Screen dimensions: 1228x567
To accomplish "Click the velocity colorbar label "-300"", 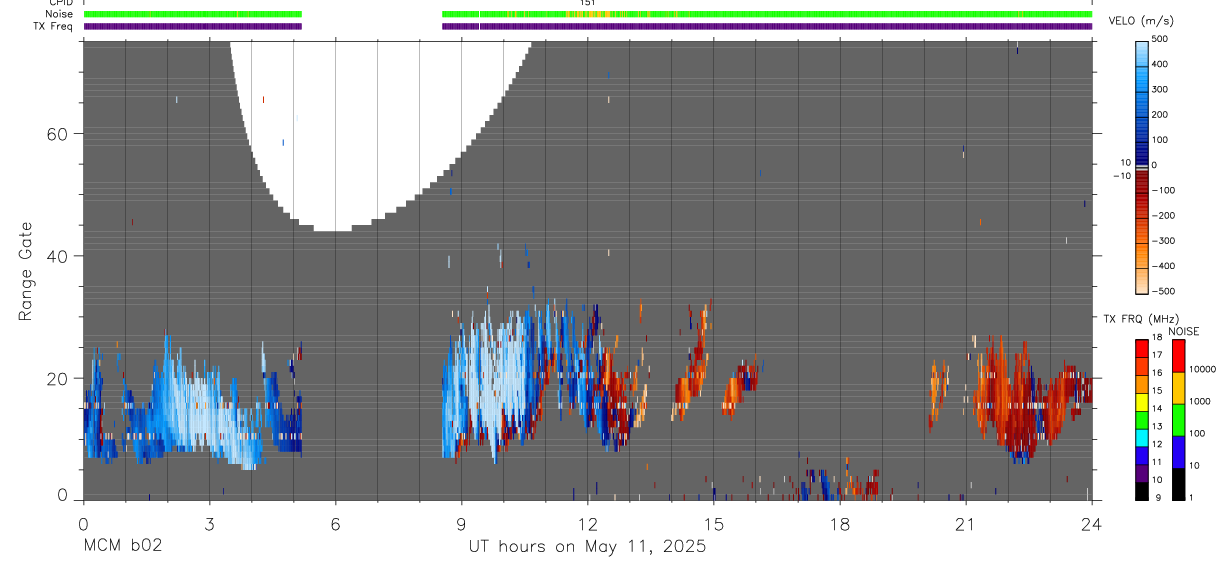I will (1161, 241).
